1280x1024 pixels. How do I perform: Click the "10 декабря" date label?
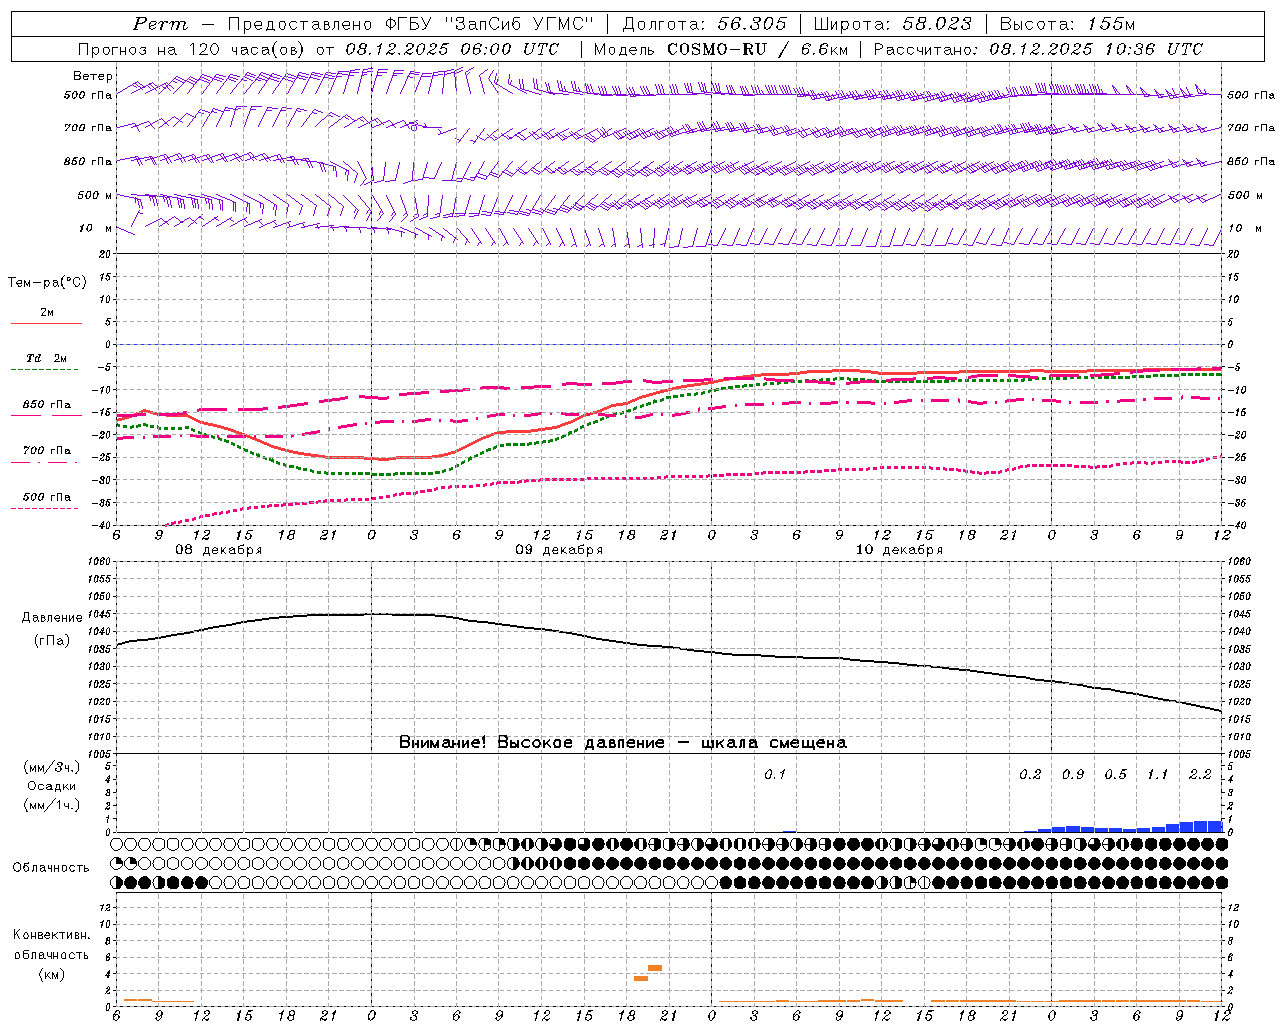(x=899, y=550)
